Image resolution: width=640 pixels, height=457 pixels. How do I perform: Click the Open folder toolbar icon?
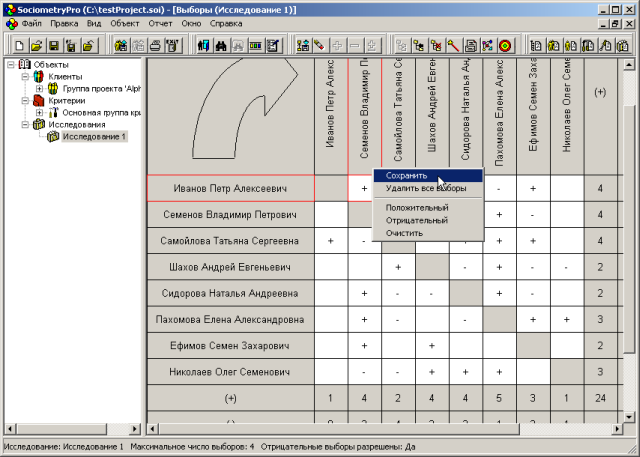click(37, 45)
